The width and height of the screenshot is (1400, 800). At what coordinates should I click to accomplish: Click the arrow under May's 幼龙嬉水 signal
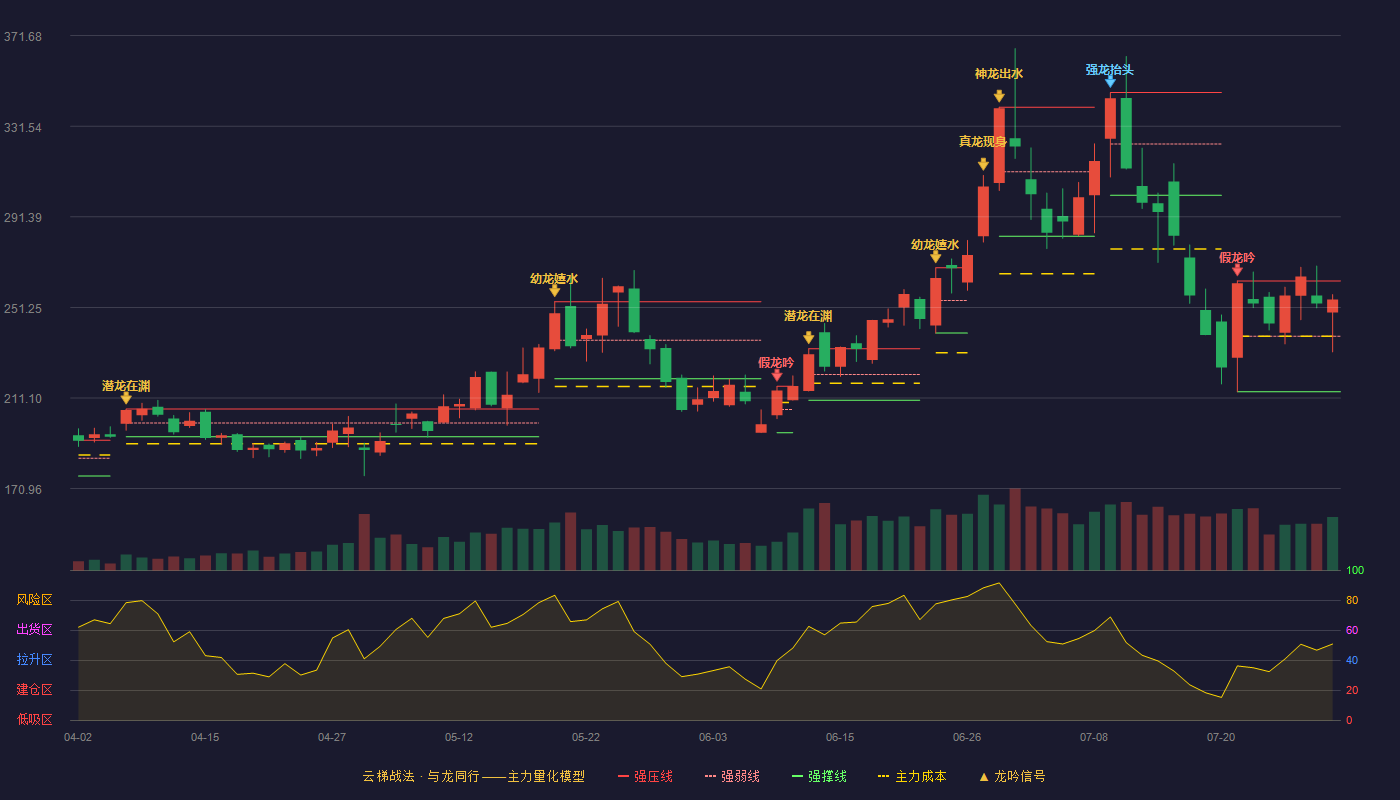(x=554, y=291)
